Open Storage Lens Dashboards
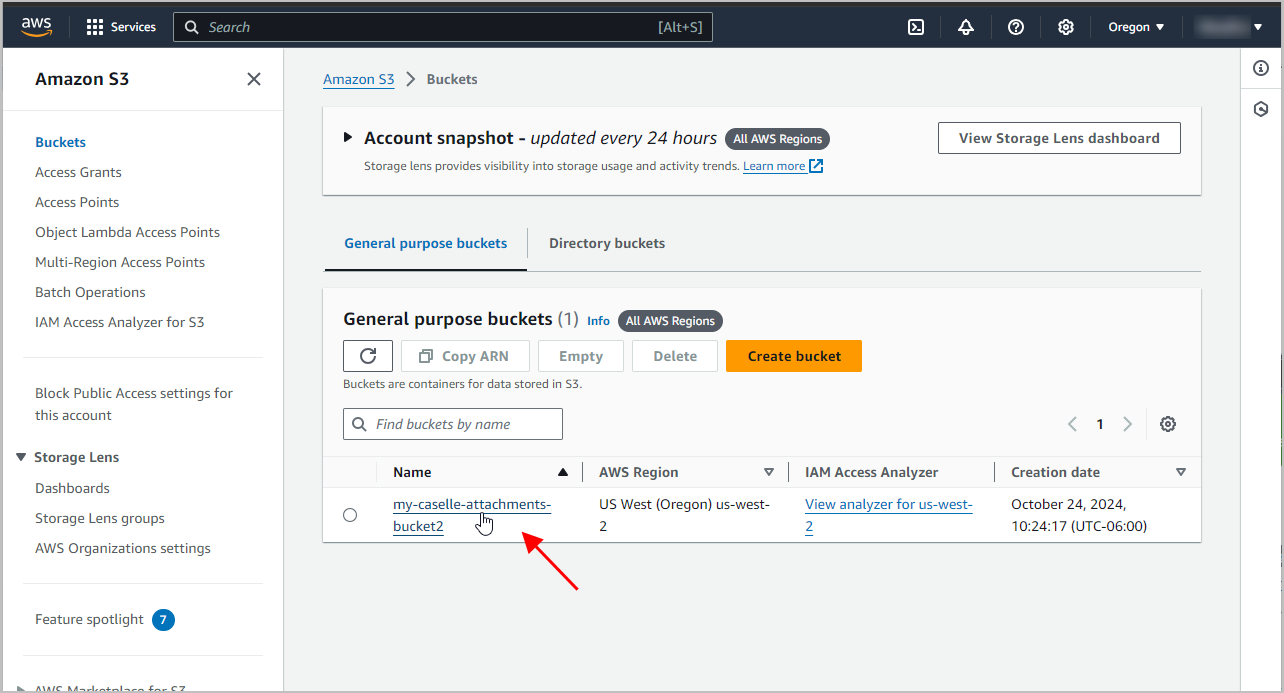1284x693 pixels. [x=72, y=488]
